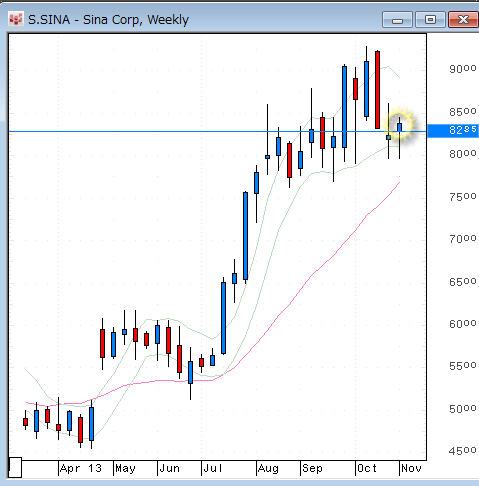Click the highlighted latest weekly candle
Viewport: 479px width, 486px height.
[x=399, y=128]
